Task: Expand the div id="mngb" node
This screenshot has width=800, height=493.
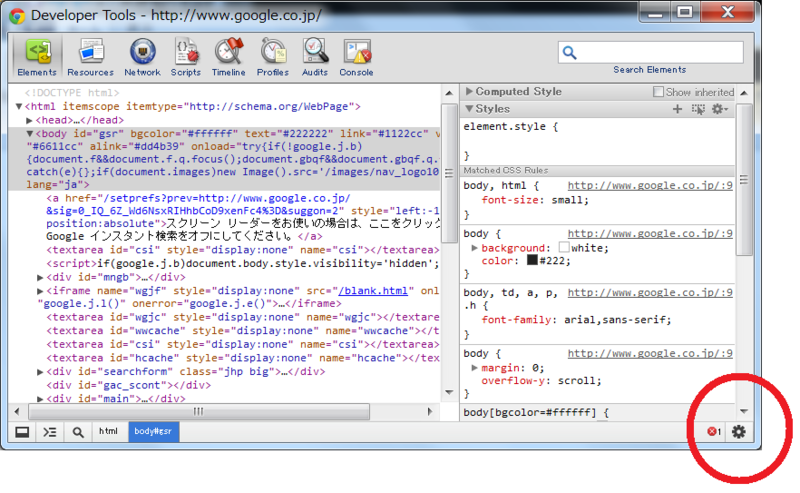Action: (x=40, y=278)
